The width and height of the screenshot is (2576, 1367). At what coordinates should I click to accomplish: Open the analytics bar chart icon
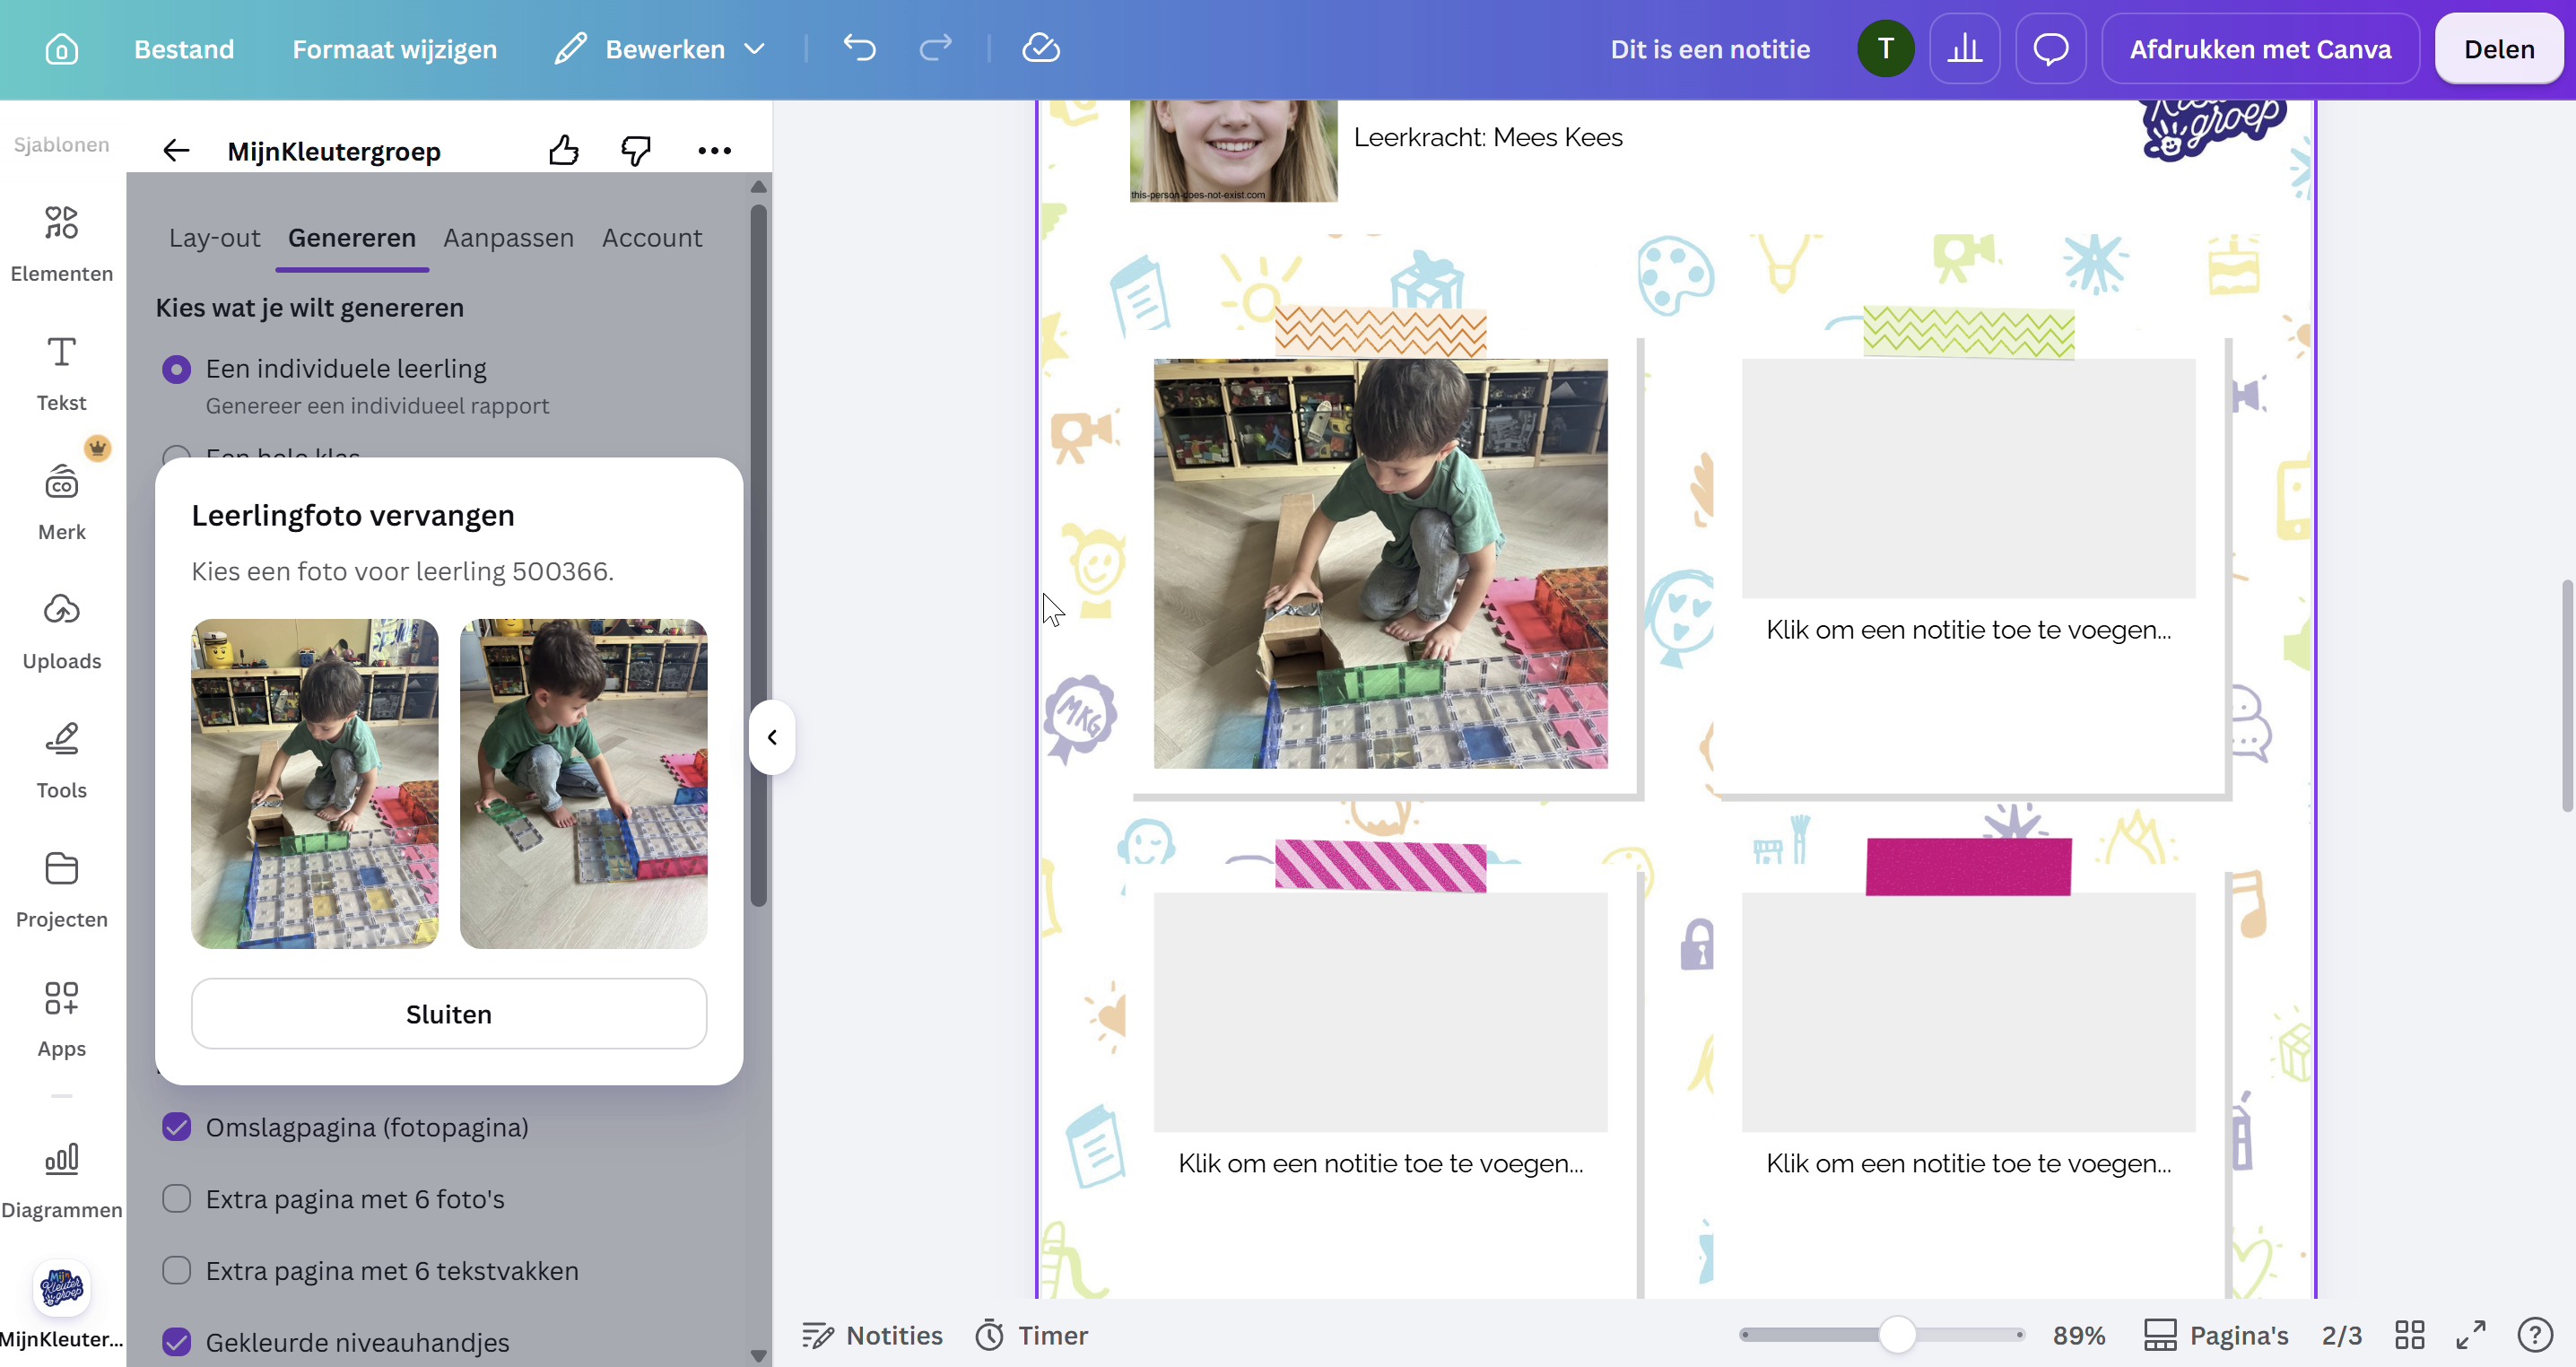pyautogui.click(x=1965, y=49)
